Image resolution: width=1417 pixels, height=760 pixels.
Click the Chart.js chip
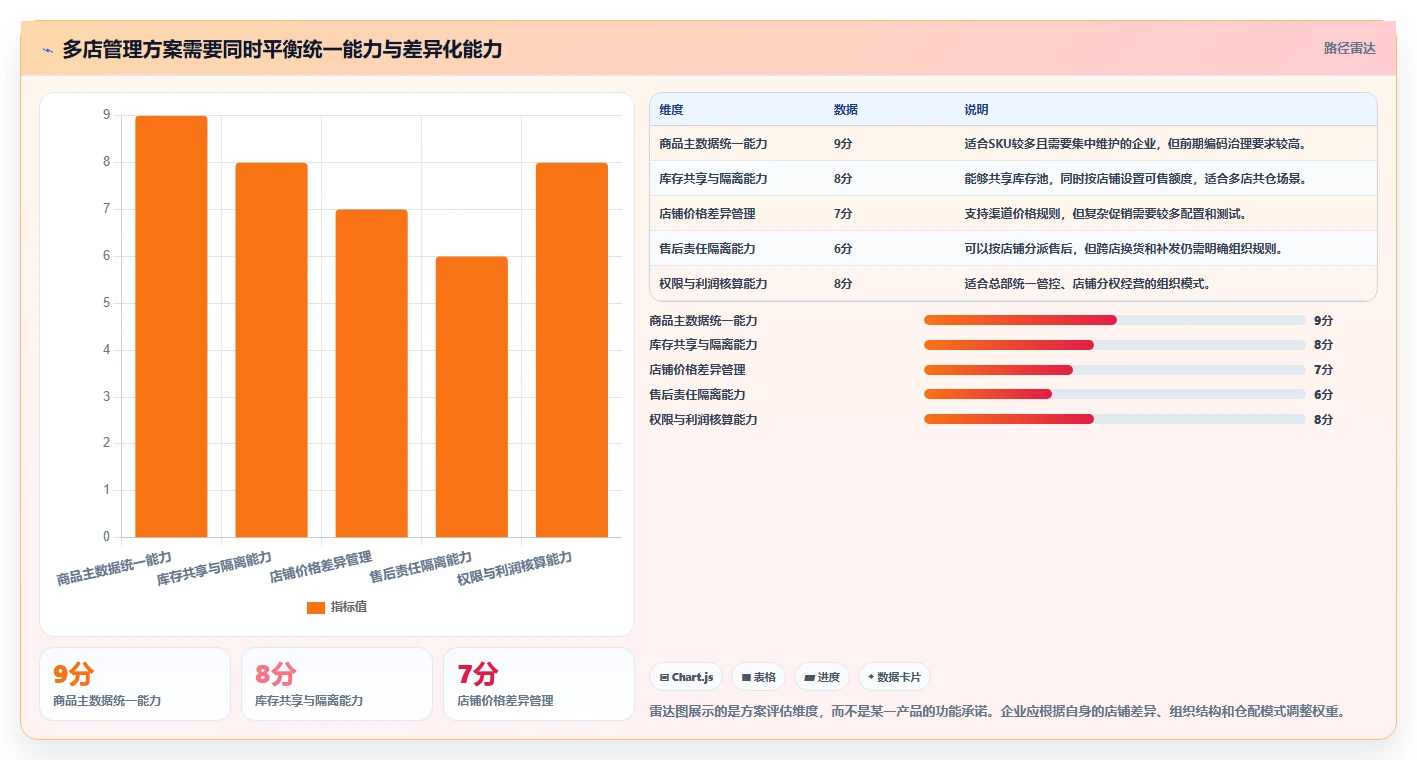[686, 677]
